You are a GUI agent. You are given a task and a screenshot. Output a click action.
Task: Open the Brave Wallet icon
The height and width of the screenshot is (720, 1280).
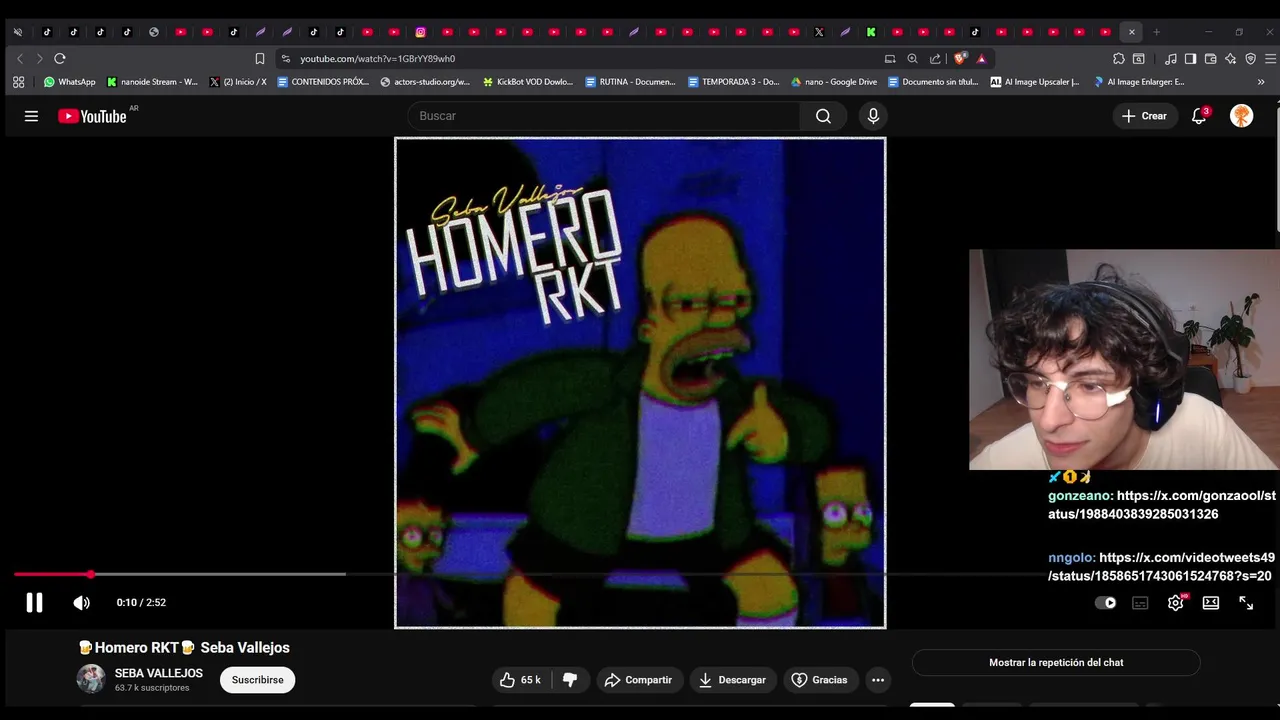point(1210,59)
